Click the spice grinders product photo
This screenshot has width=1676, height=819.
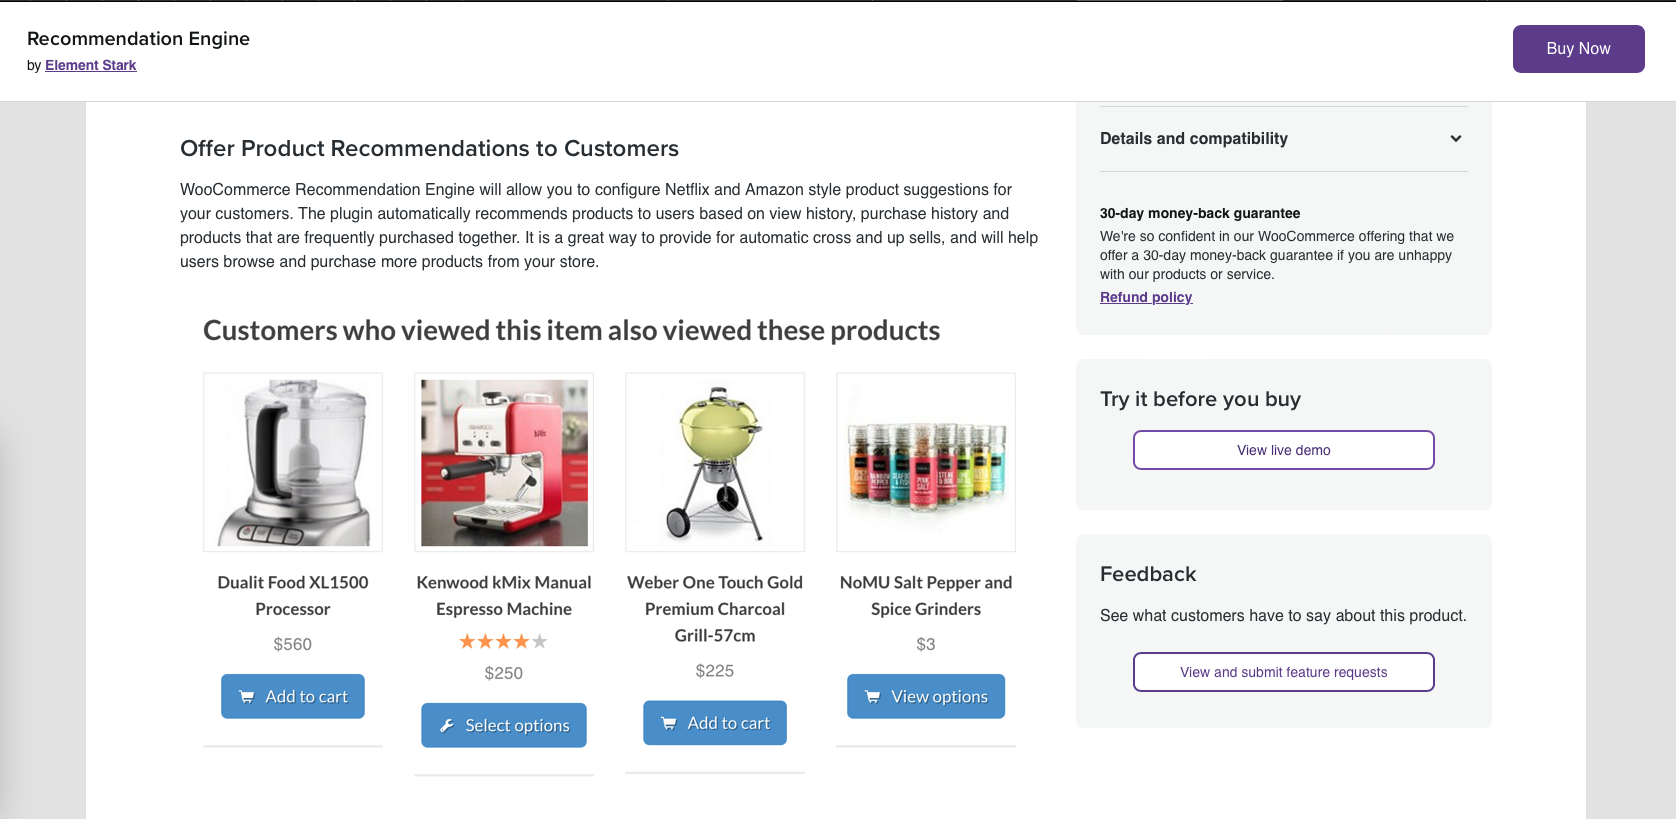[925, 462]
